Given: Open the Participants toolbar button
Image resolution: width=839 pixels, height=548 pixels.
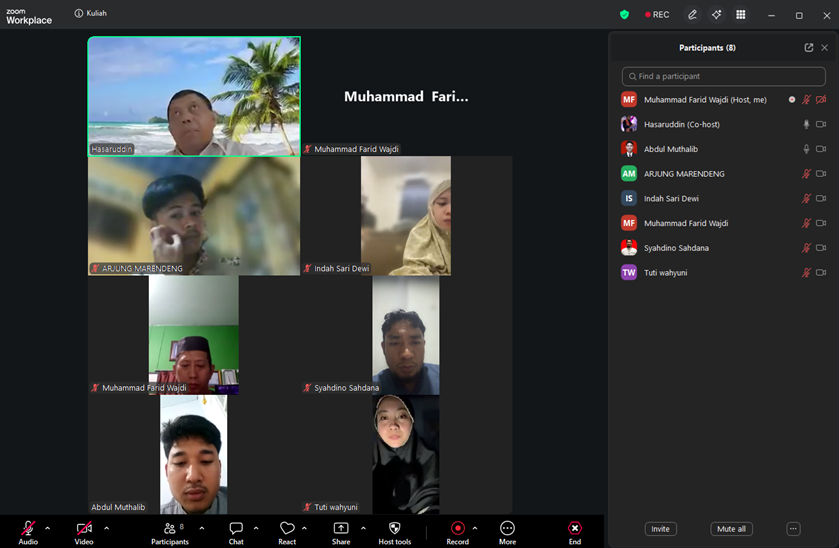Looking at the screenshot, I should 170,532.
